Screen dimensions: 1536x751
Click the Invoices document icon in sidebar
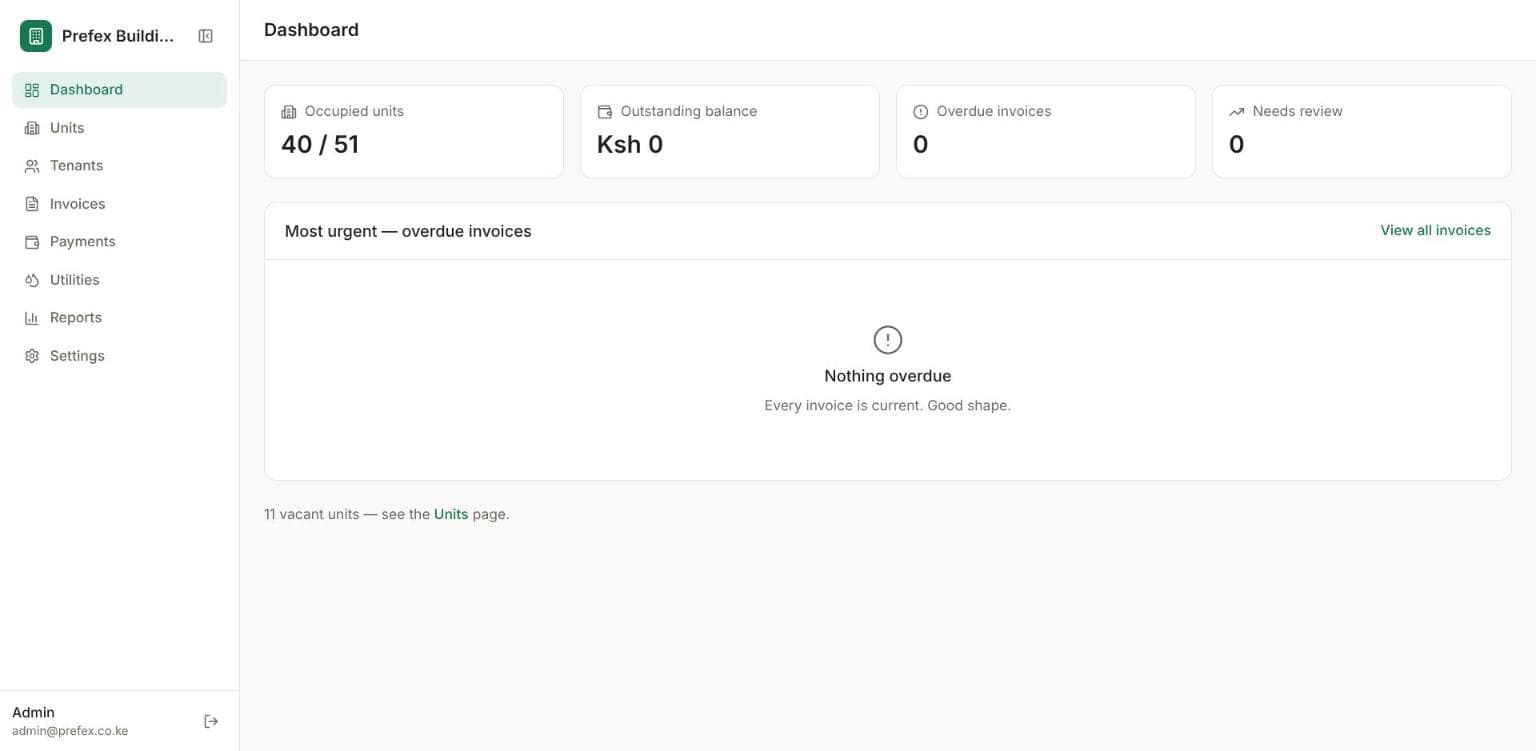32,204
